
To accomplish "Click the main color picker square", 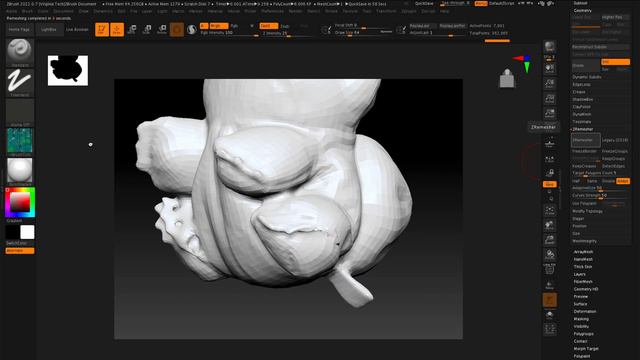I will 20,201.
